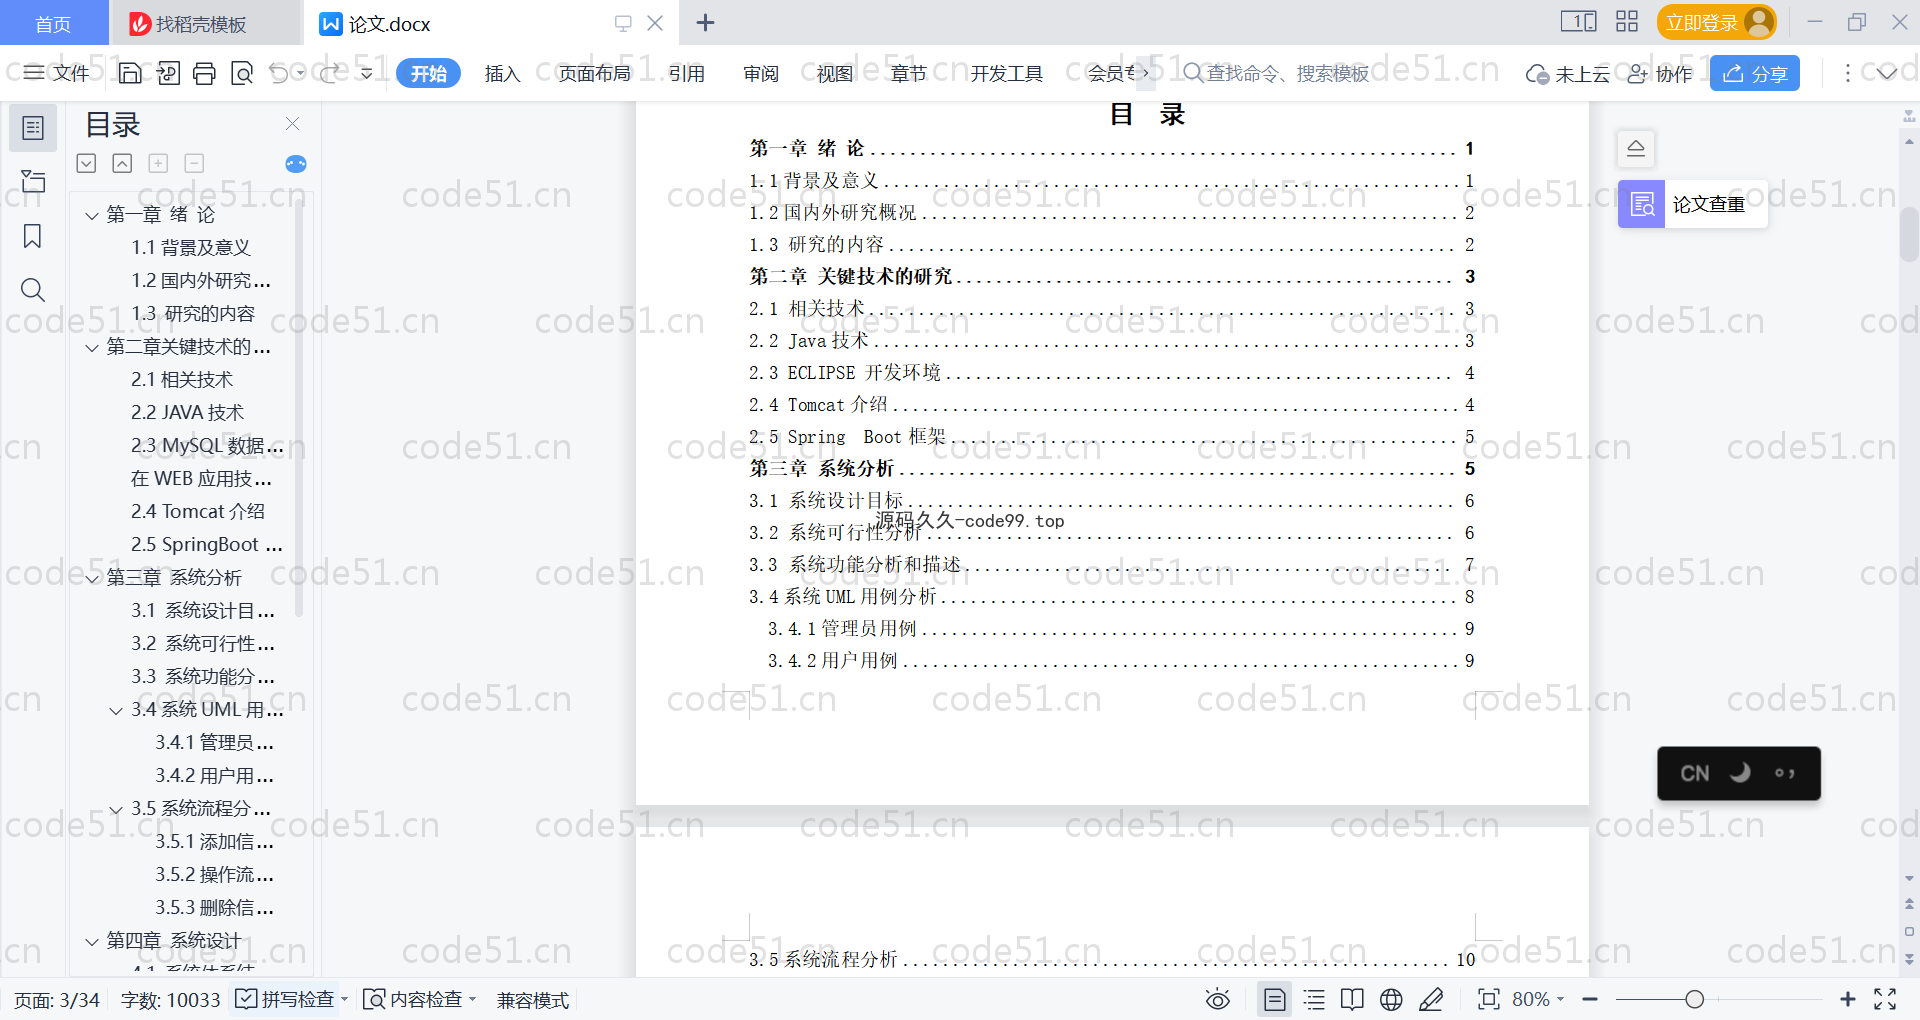Image resolution: width=1920 pixels, height=1020 pixels.
Task: Switch to Reading layout icon
Action: point(1352,999)
